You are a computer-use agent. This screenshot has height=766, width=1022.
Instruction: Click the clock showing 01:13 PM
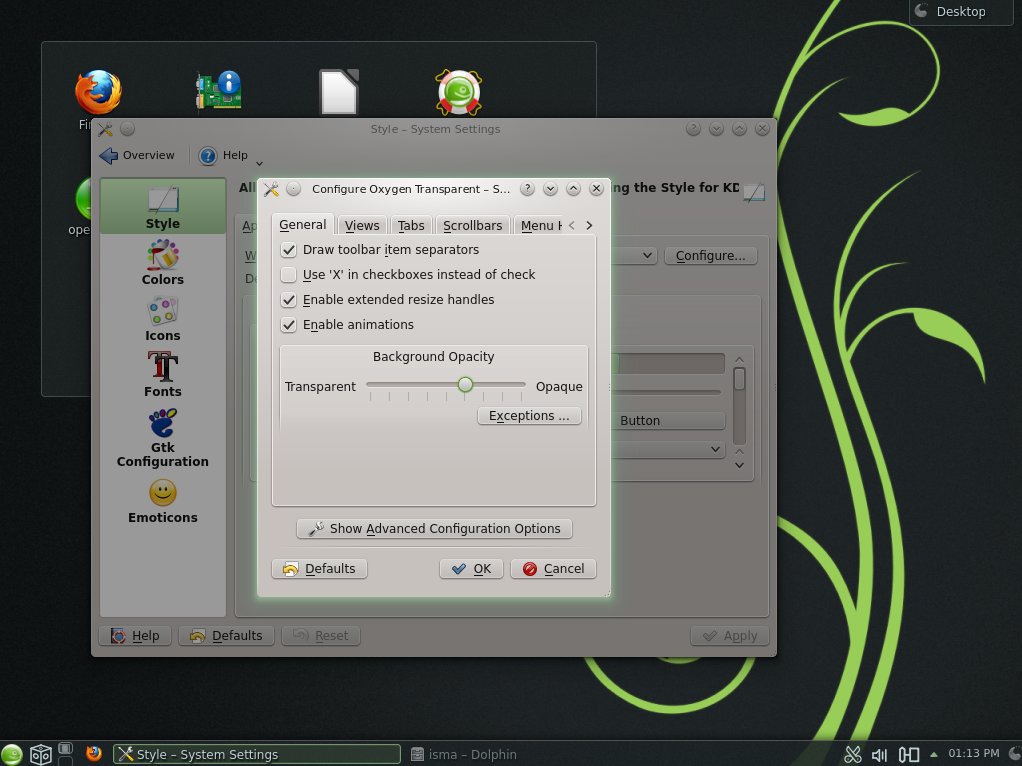[974, 754]
